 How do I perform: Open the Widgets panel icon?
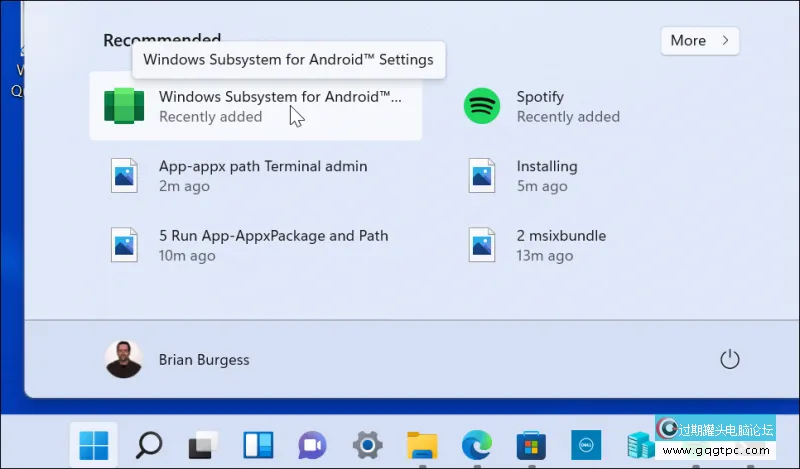(x=258, y=444)
